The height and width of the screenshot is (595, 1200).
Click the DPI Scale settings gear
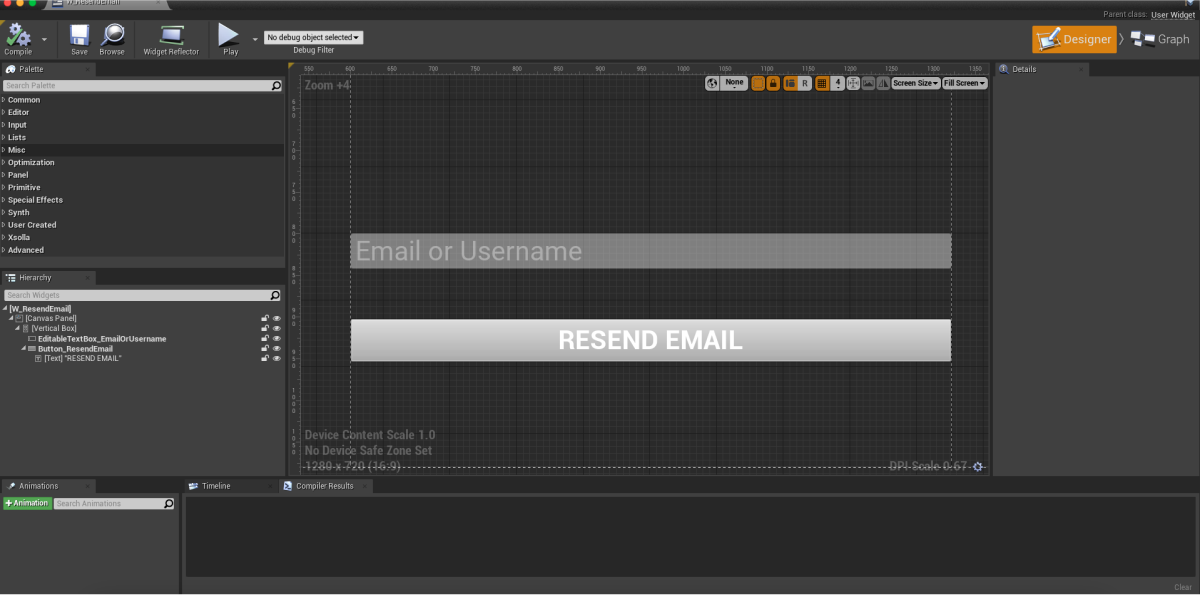(x=978, y=467)
